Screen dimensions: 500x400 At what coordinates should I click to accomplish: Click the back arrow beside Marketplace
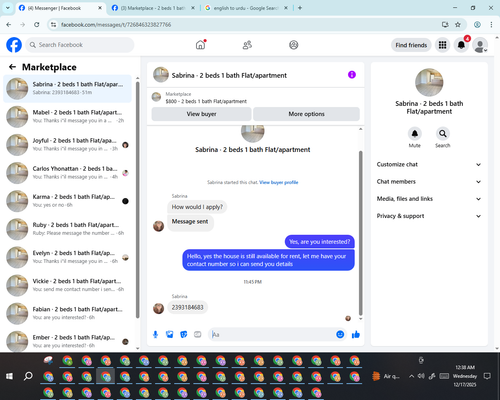coord(13,67)
